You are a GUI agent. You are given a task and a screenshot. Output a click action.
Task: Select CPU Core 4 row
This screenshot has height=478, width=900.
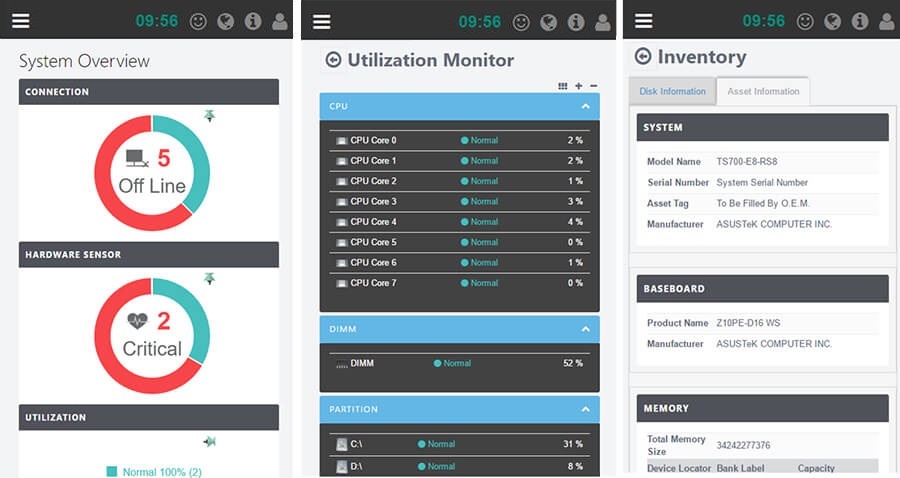460,222
